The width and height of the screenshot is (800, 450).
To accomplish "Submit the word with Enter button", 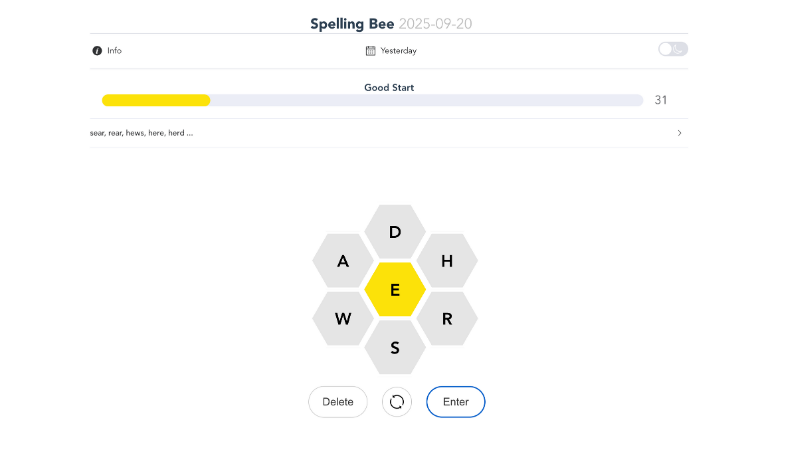I will click(x=456, y=402).
